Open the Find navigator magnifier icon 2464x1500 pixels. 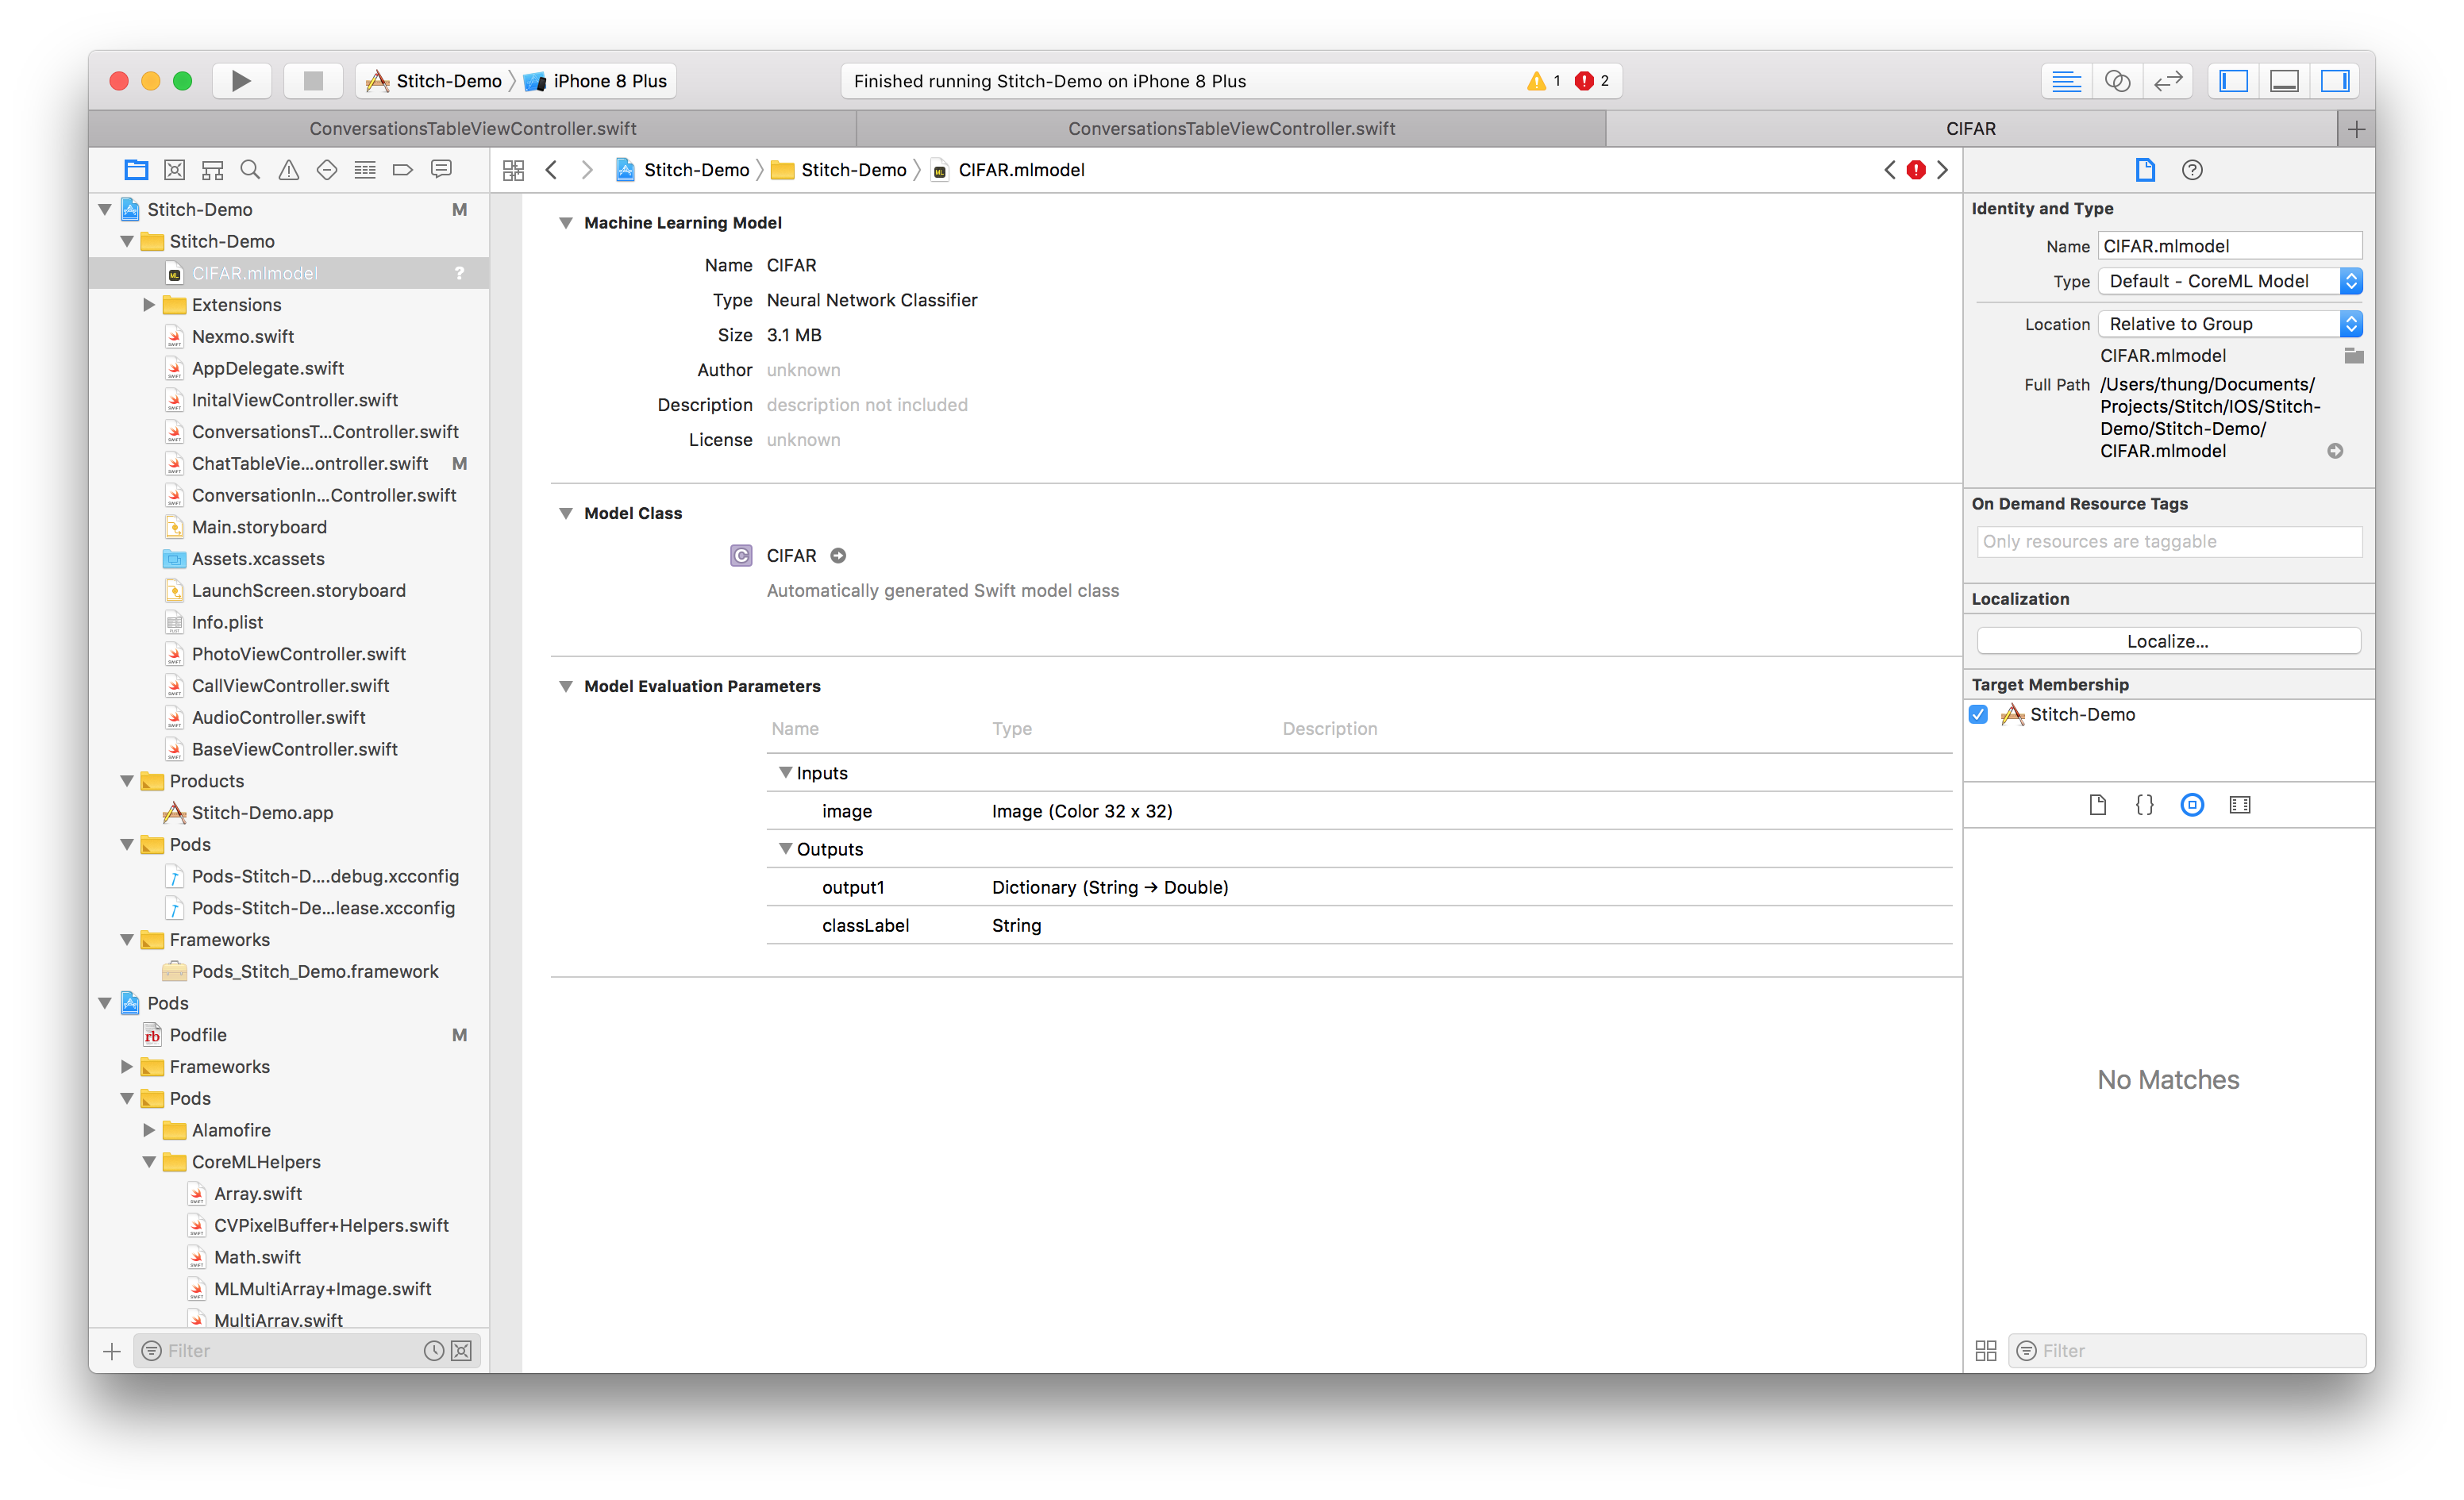pyautogui.click(x=250, y=170)
